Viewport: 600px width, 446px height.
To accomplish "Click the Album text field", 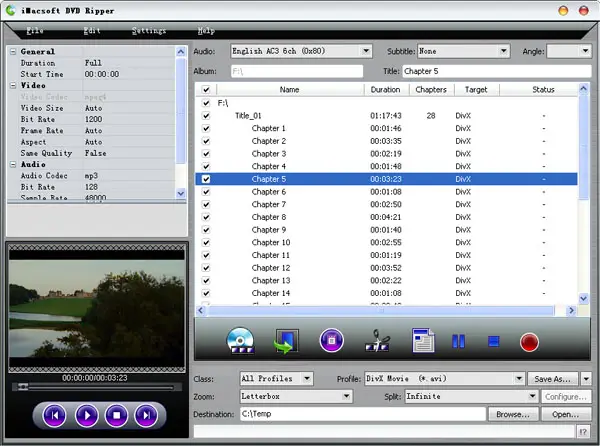I will tap(297, 71).
